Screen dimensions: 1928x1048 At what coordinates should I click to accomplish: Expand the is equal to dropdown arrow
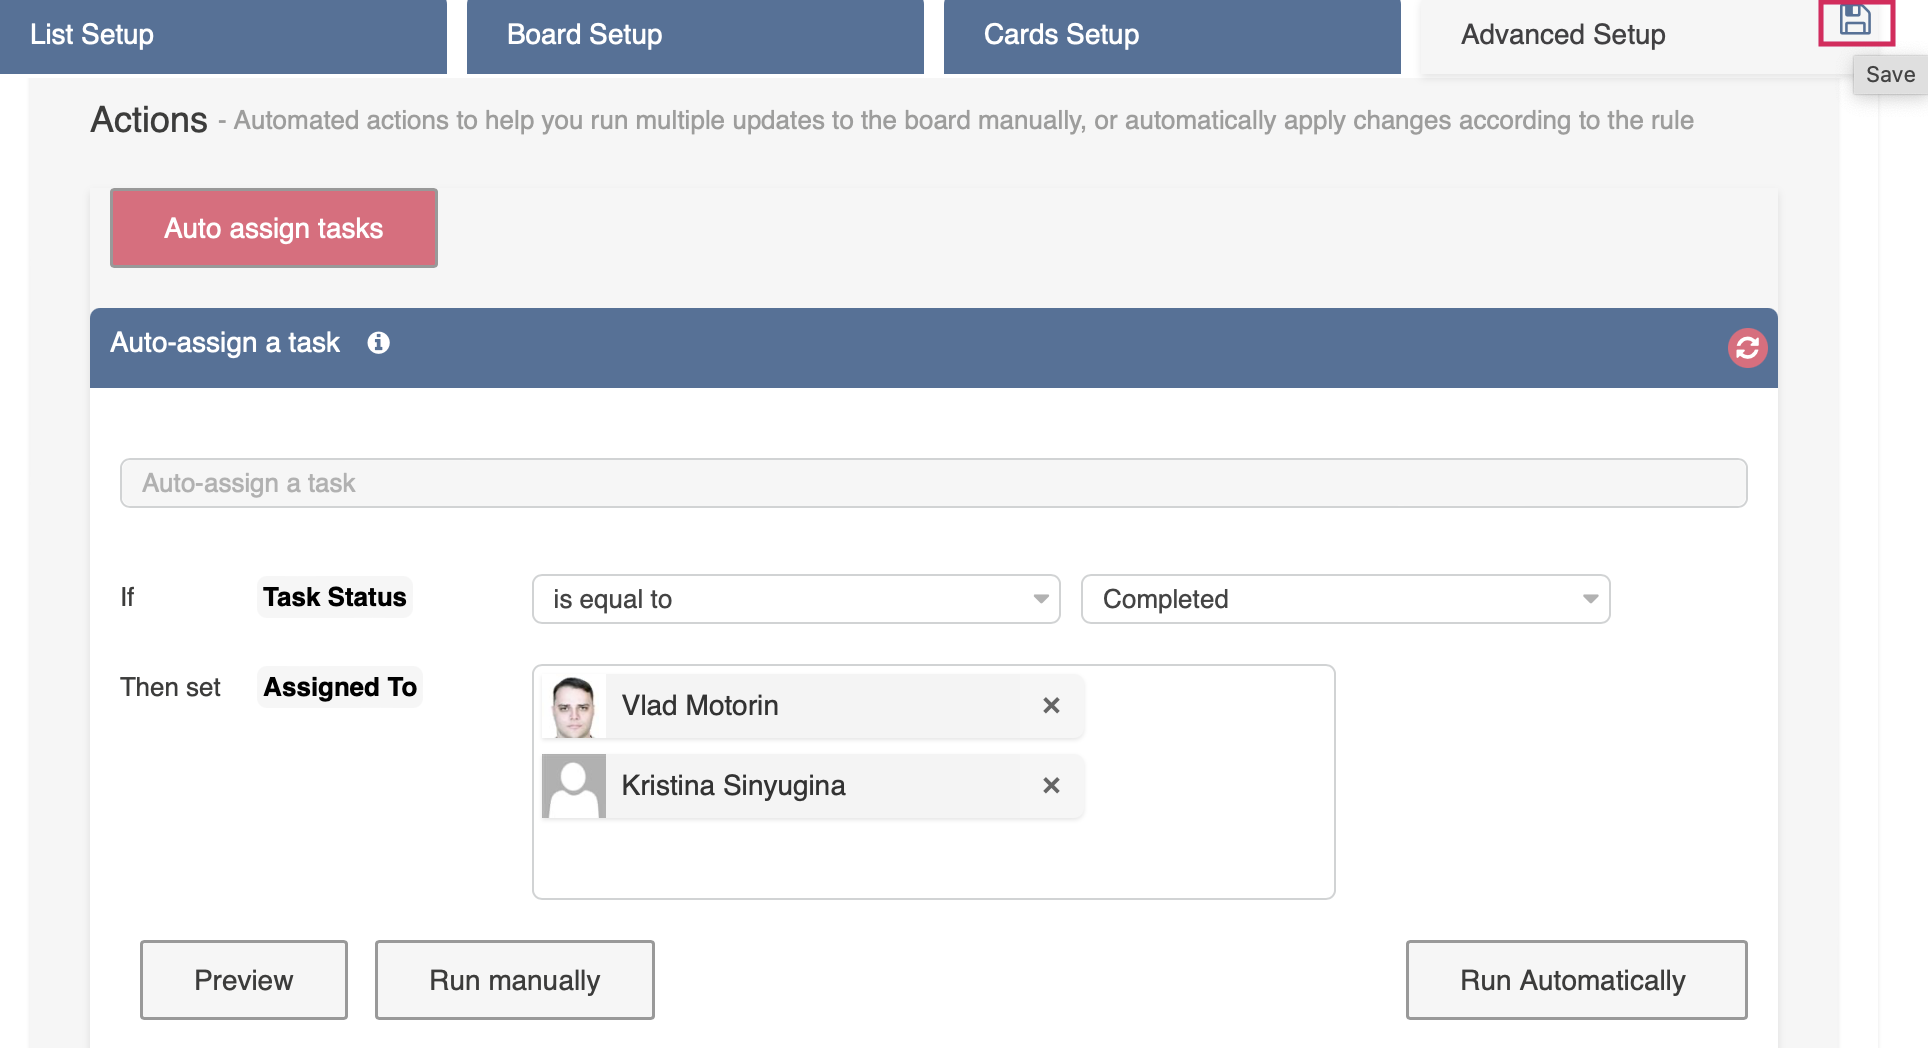point(1040,599)
